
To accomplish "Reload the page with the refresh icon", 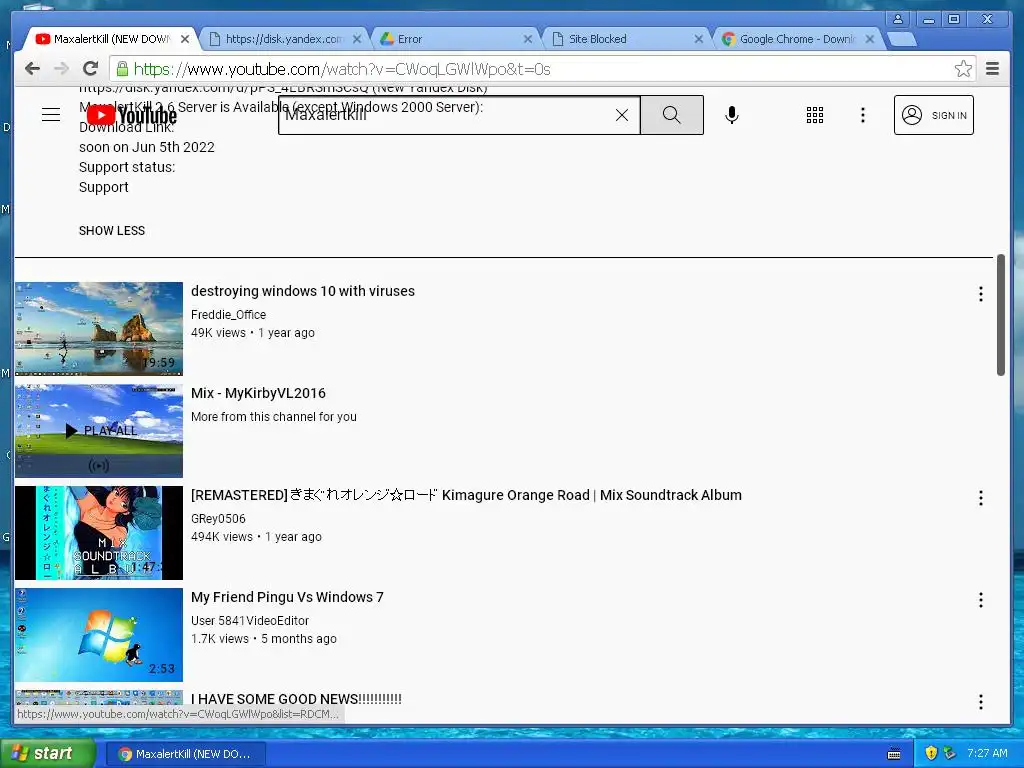I will coord(91,69).
